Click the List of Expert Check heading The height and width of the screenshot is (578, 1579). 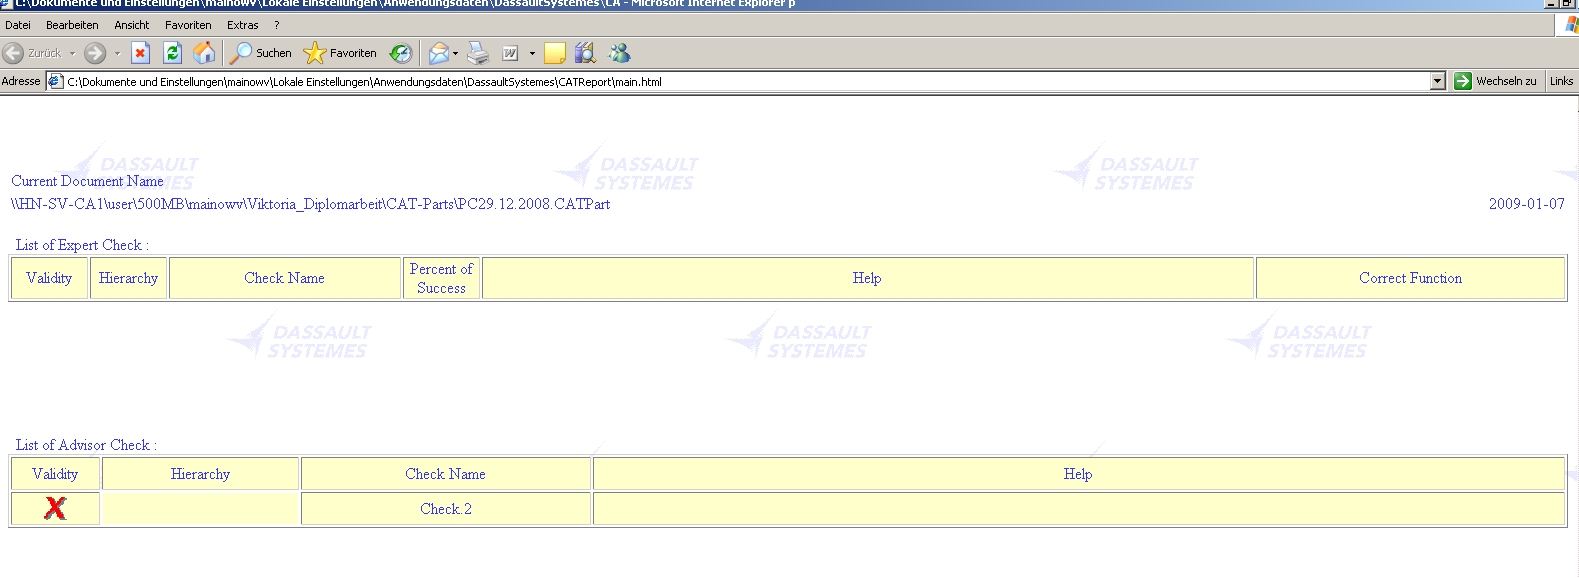click(x=82, y=245)
